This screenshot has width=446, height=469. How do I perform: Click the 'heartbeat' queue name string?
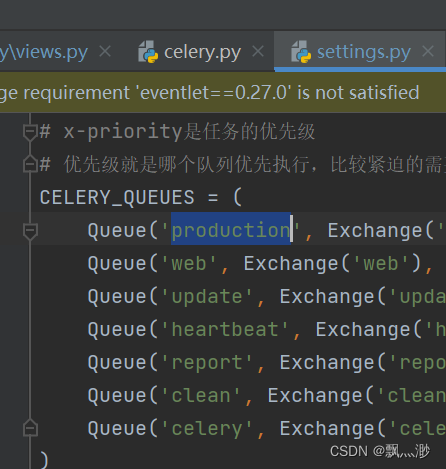tap(225, 330)
